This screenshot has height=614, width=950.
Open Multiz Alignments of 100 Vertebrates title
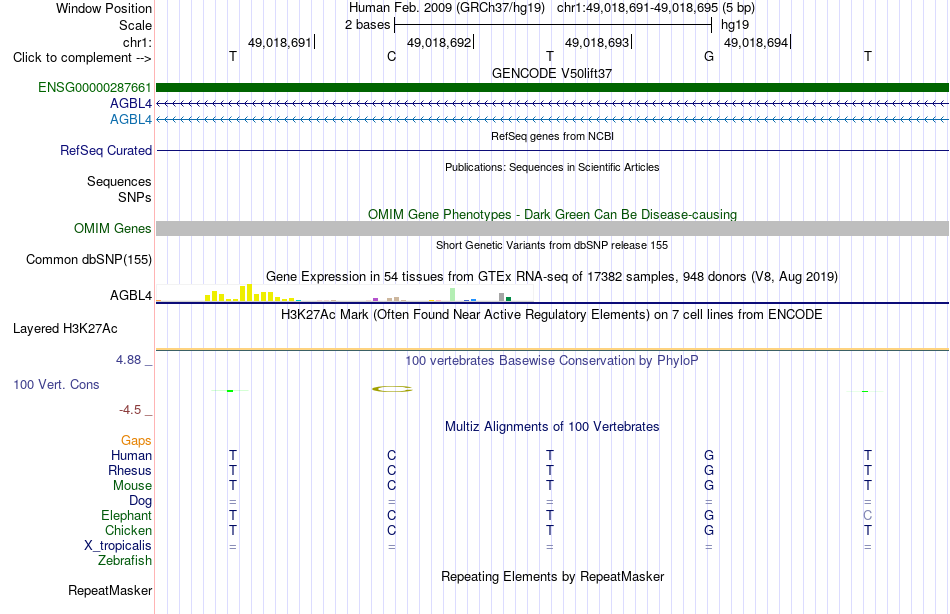(x=552, y=427)
